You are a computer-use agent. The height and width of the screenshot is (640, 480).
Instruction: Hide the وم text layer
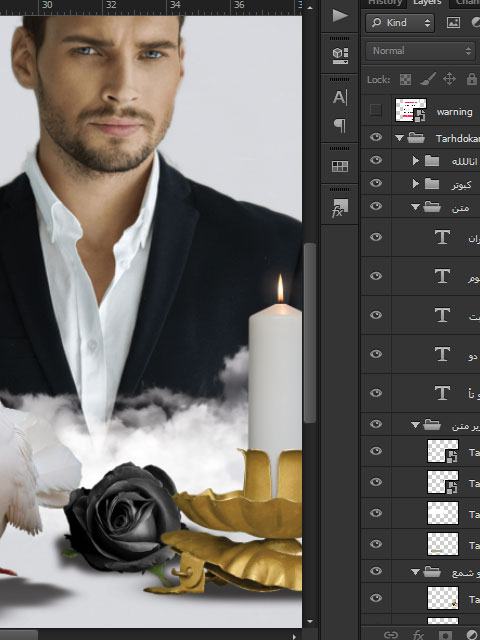(376, 276)
